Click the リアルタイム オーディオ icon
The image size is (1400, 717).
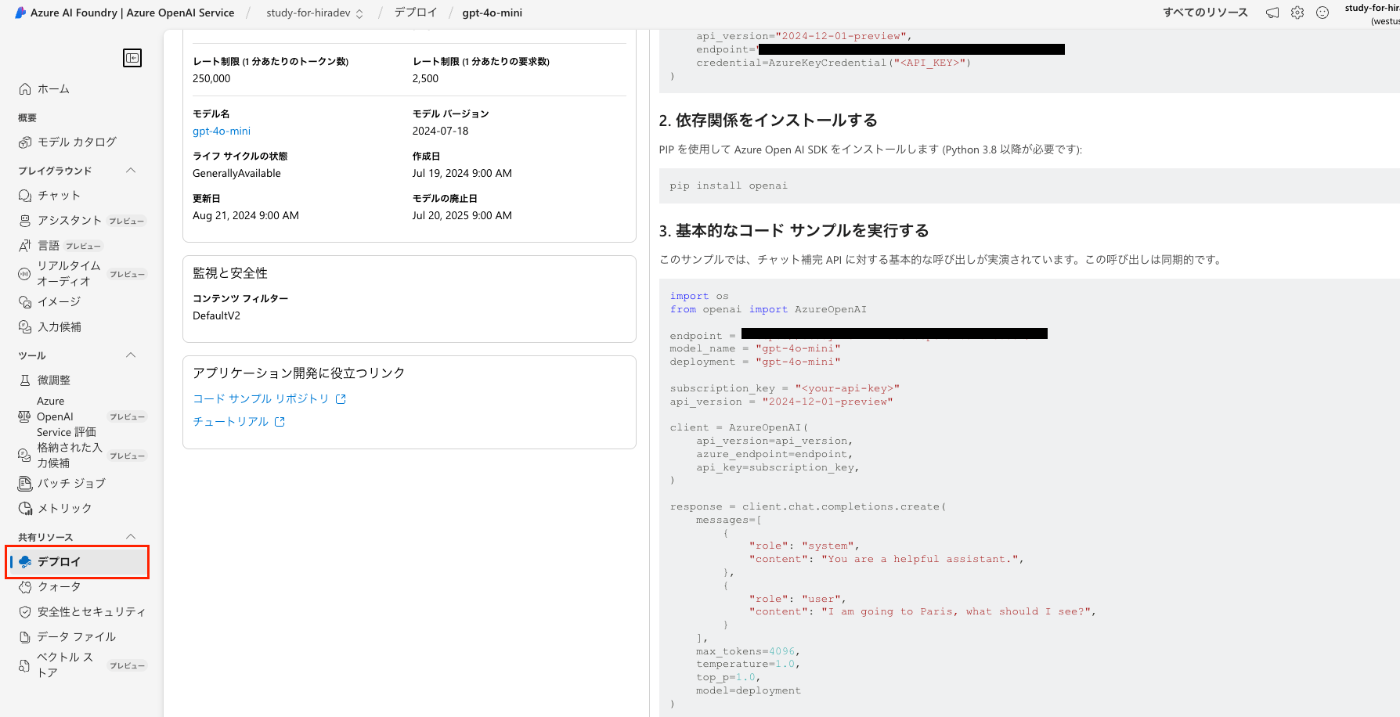[25, 274]
